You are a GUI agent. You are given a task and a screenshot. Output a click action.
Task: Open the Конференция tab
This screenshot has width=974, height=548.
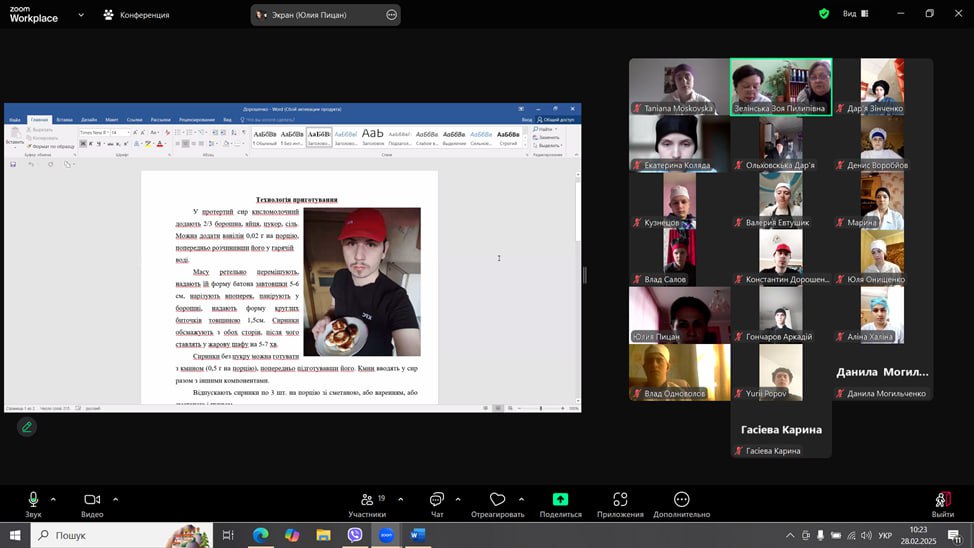136,15
